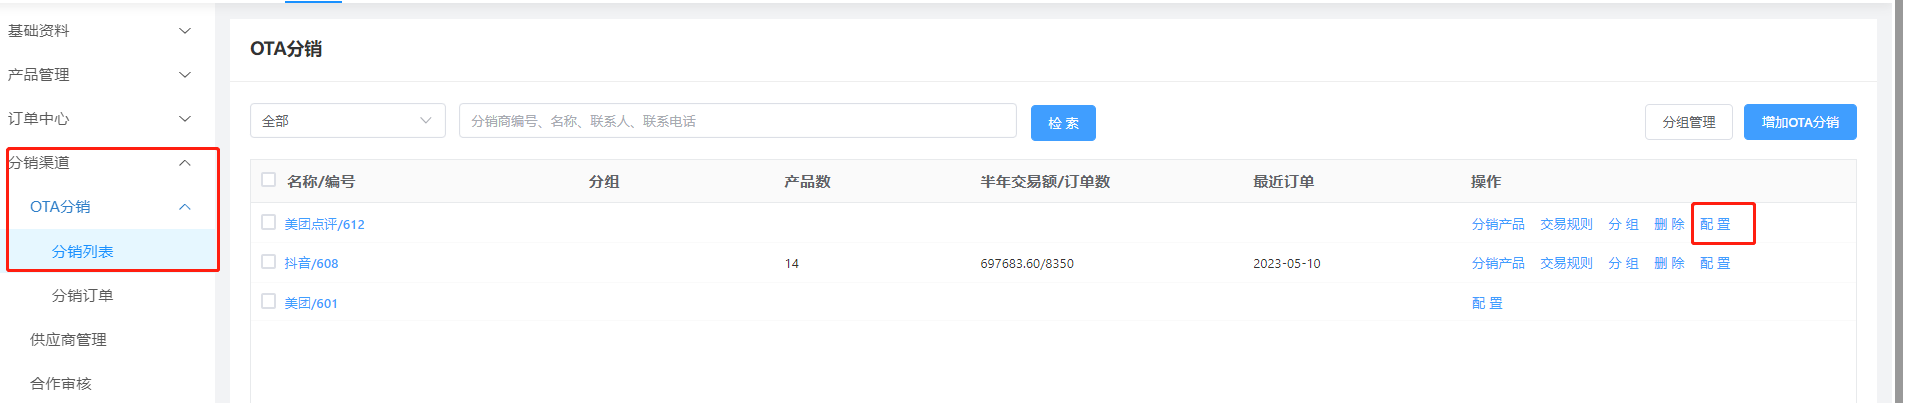Expand the 基础资料 sidebar chevron
Viewport: 1906px width, 403px height.
click(185, 31)
